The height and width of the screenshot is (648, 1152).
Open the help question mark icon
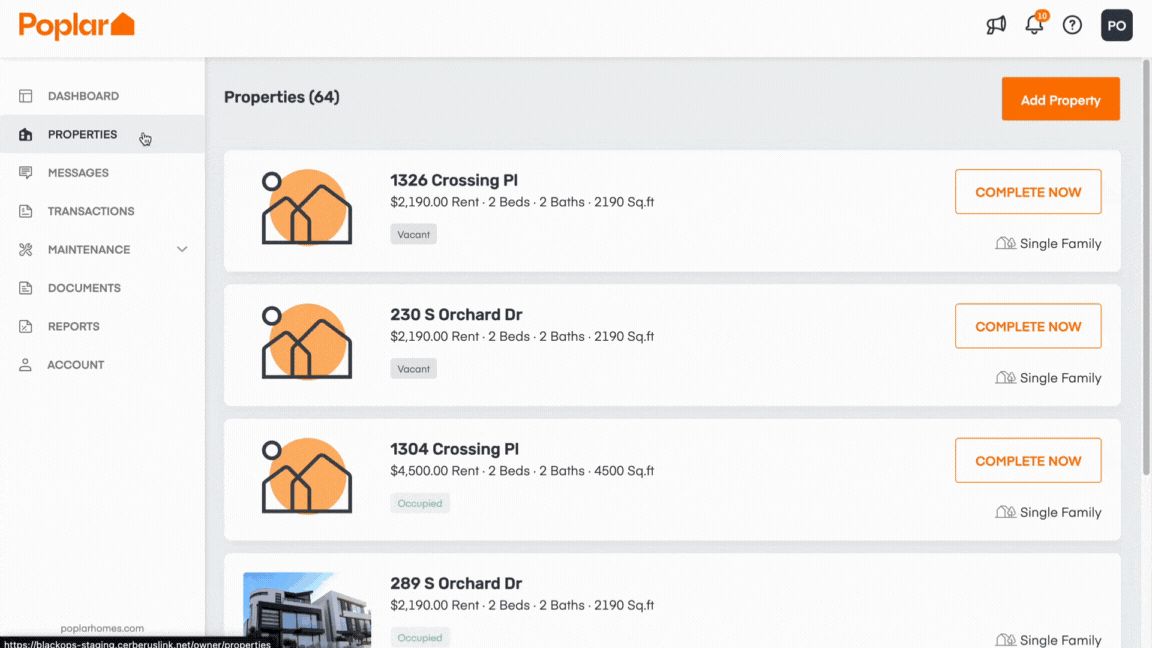click(x=1072, y=25)
